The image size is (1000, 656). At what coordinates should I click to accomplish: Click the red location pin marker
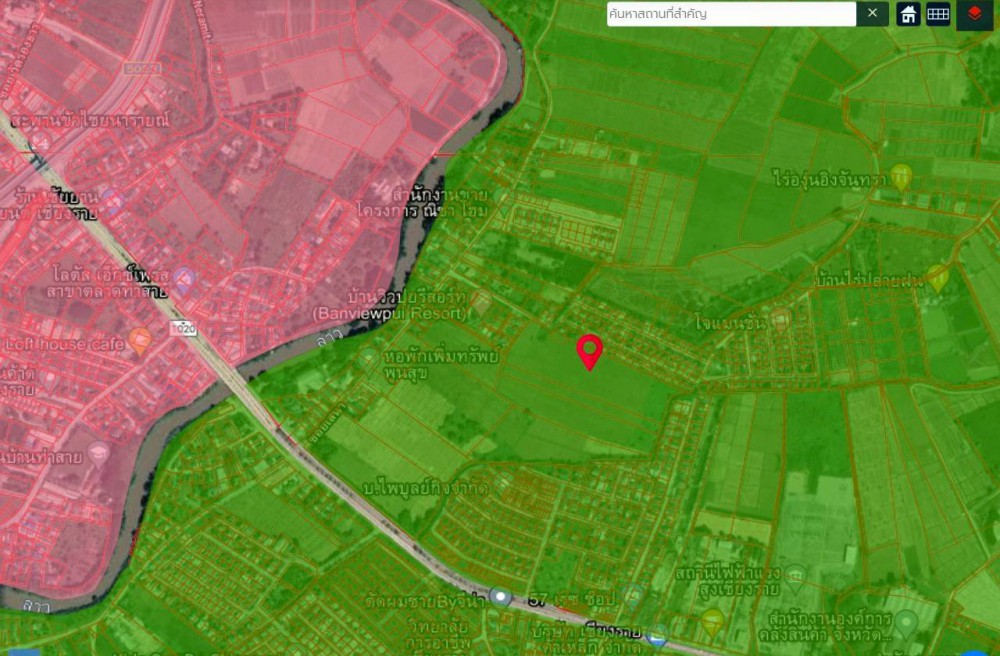(590, 352)
